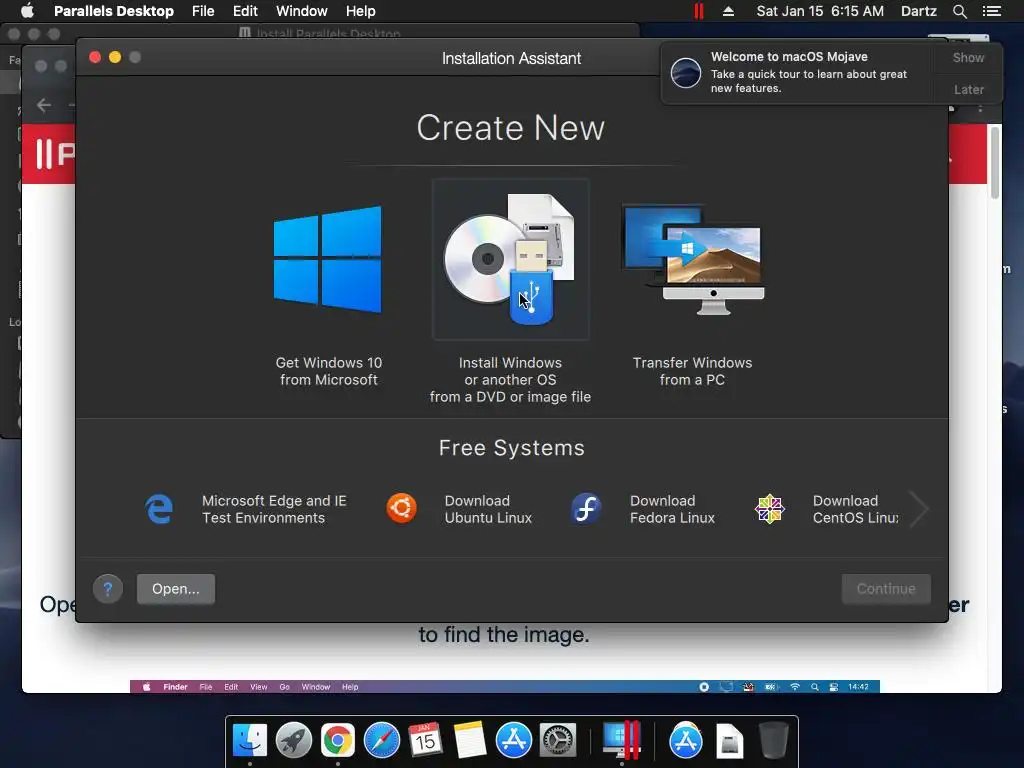Click the Open... button
This screenshot has width=1024, height=768.
pyautogui.click(x=176, y=589)
